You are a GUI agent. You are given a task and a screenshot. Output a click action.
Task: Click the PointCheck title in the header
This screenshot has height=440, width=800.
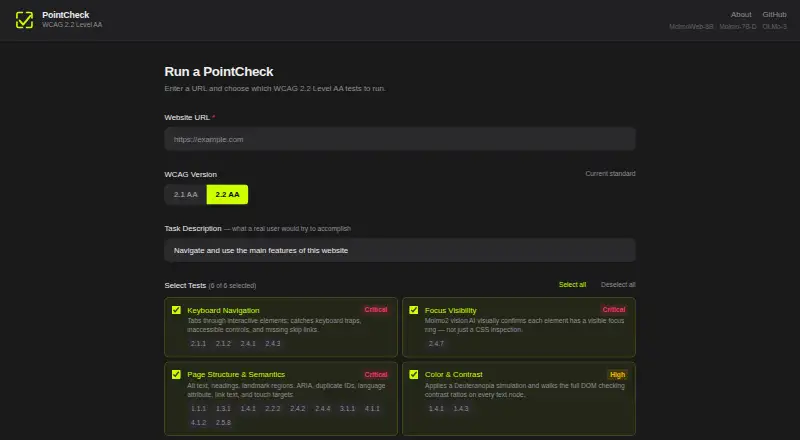pyautogui.click(x=65, y=15)
